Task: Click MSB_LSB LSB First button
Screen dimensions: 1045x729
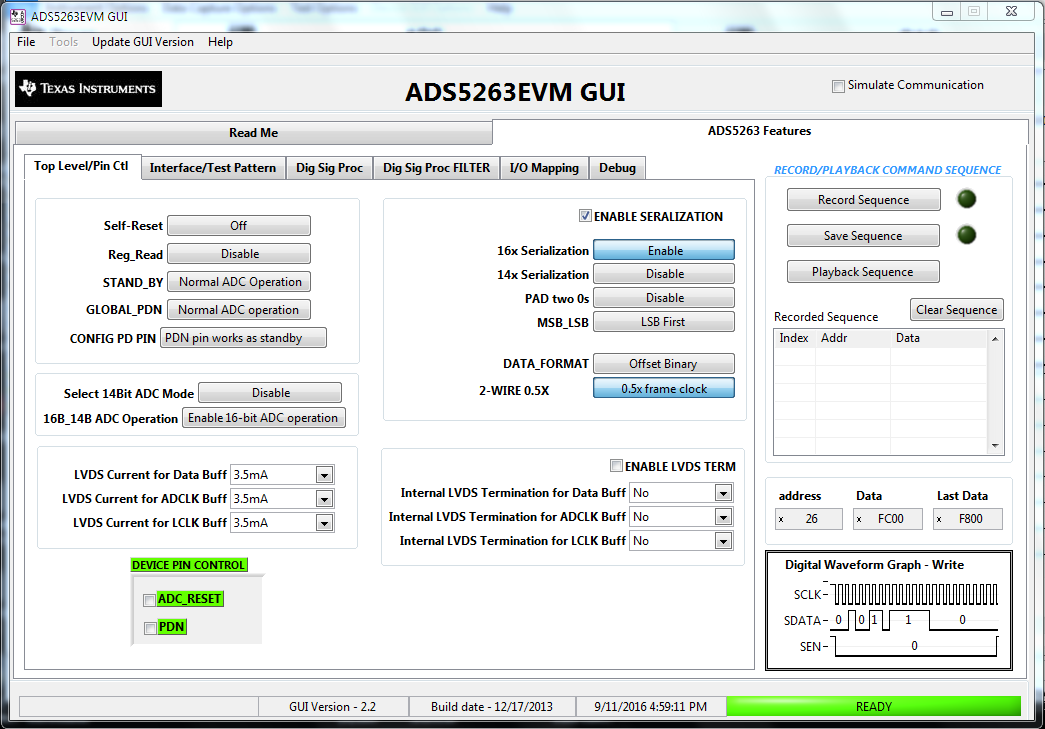Action: point(664,322)
